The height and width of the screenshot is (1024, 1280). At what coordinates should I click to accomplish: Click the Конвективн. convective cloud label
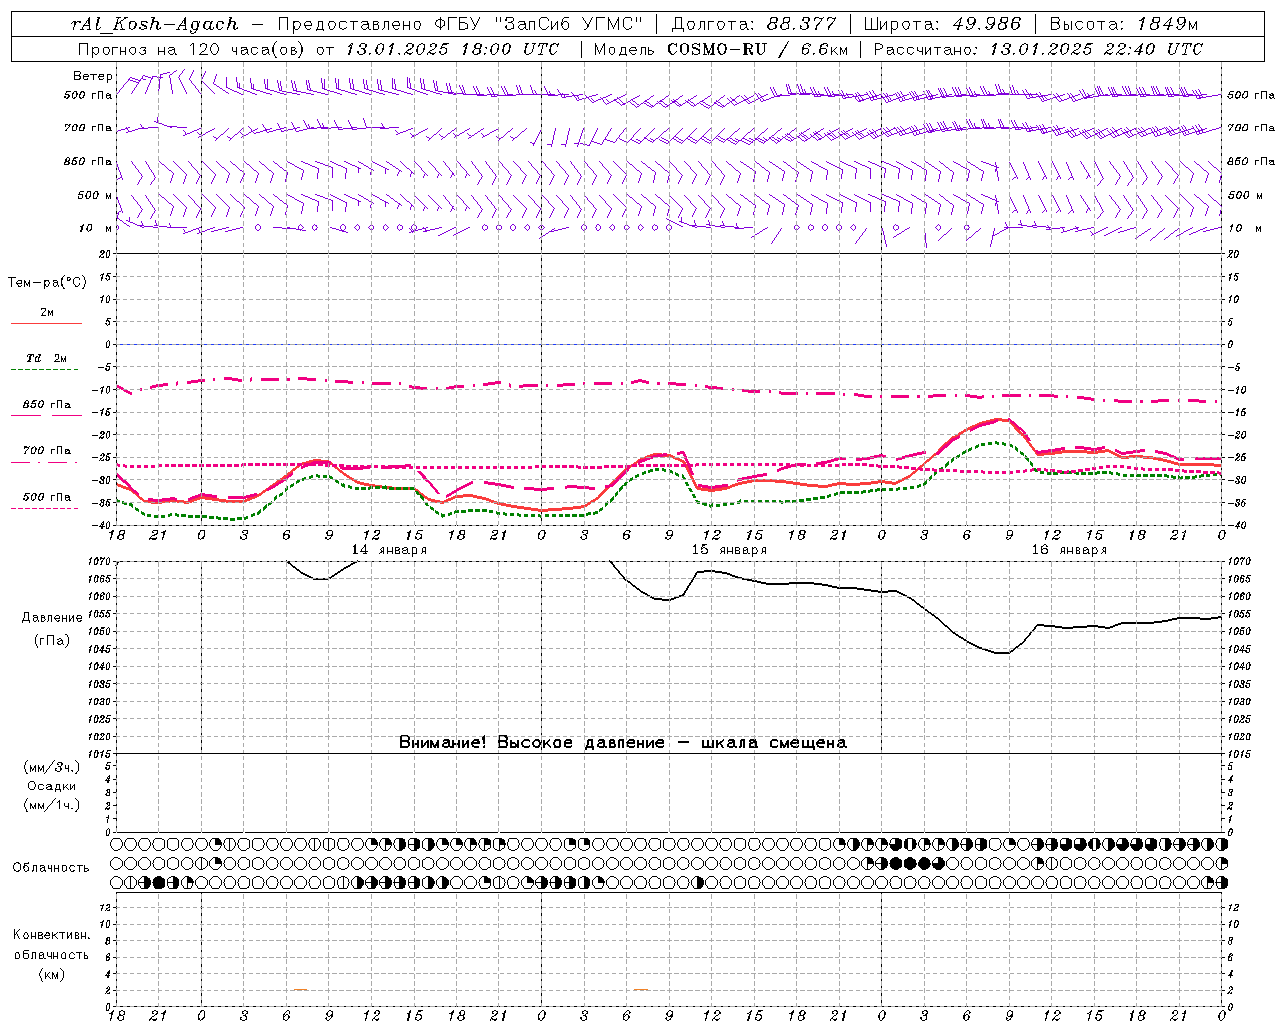(x=51, y=935)
